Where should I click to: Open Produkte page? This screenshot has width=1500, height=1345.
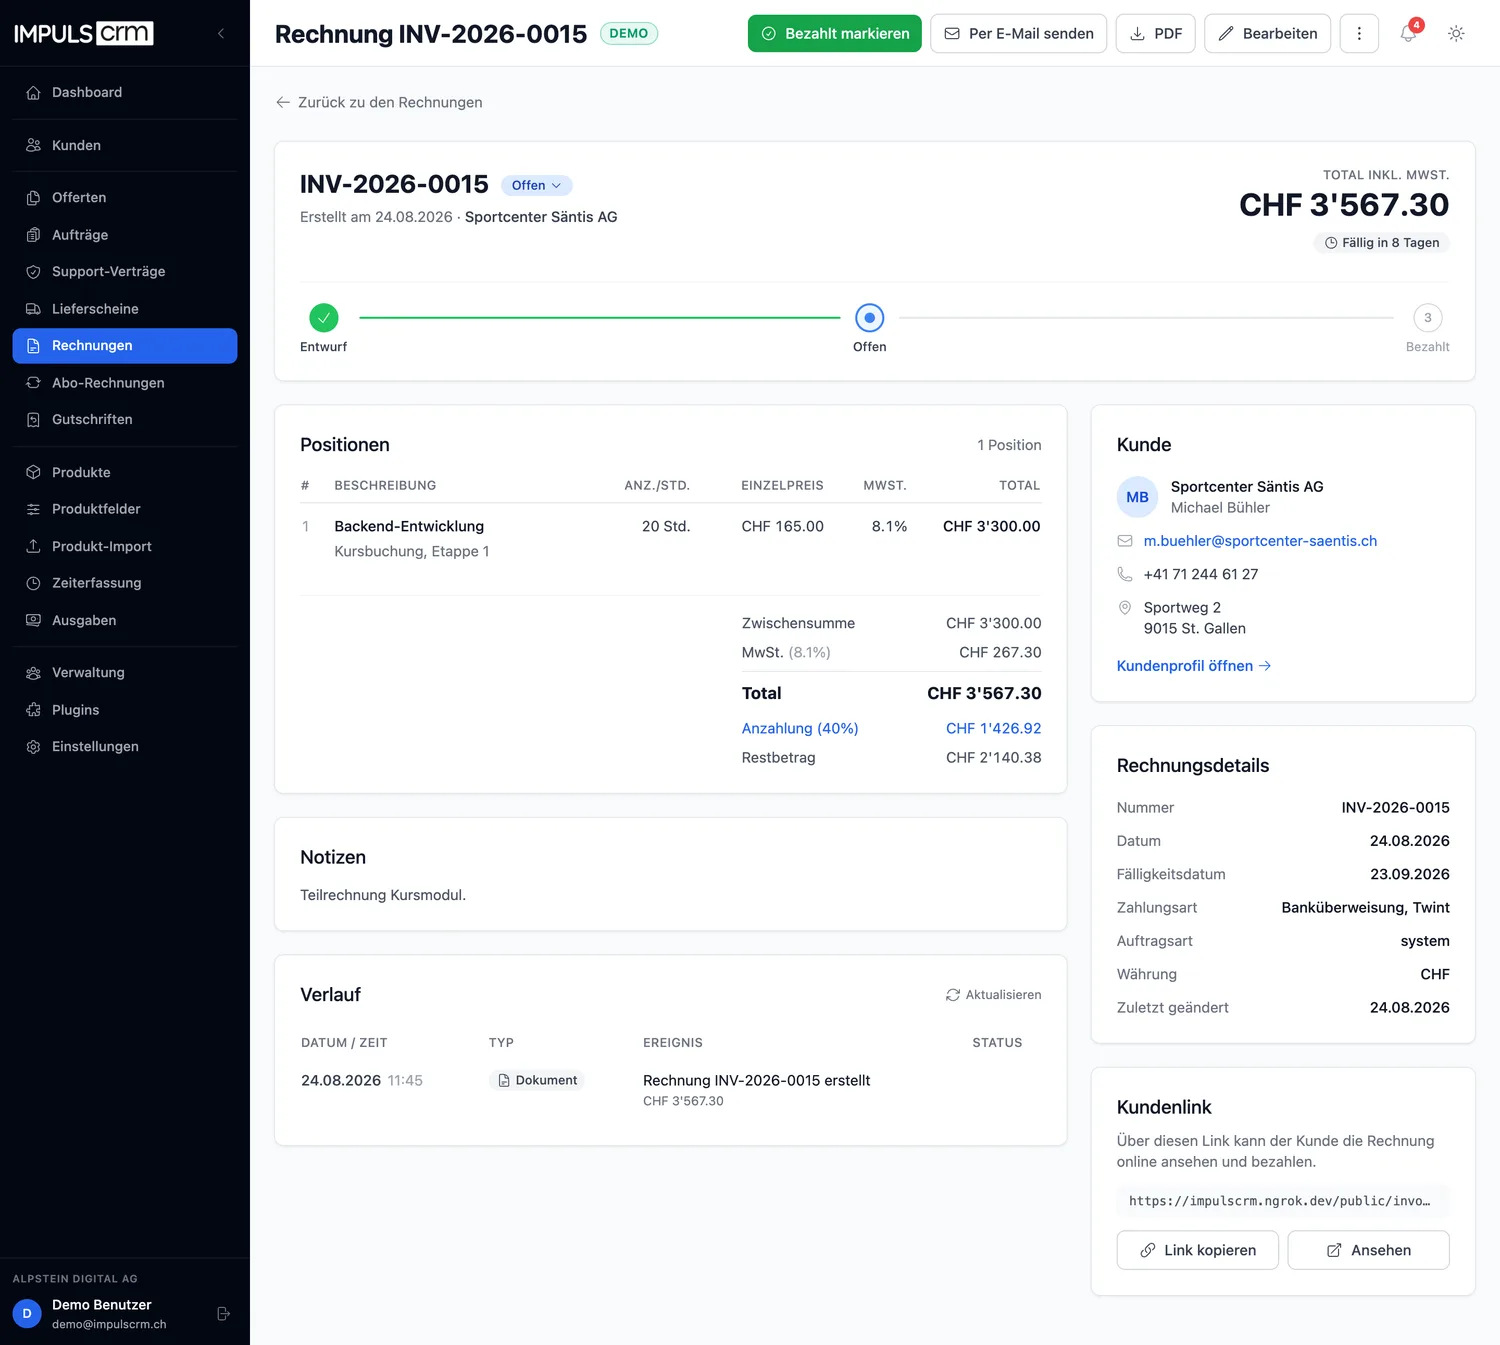coord(125,472)
